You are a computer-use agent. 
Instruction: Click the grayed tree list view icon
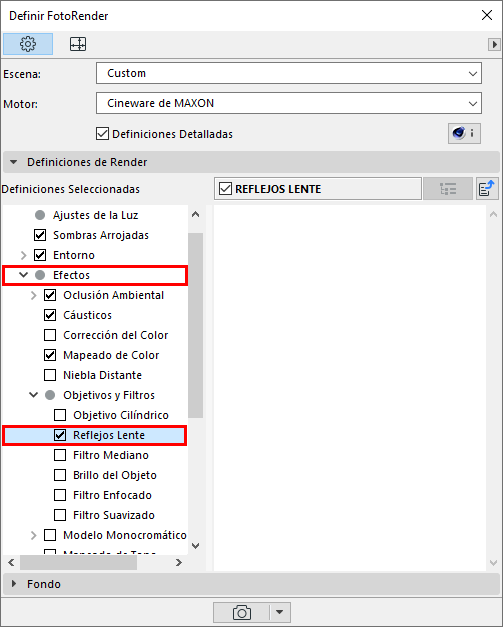point(448,189)
